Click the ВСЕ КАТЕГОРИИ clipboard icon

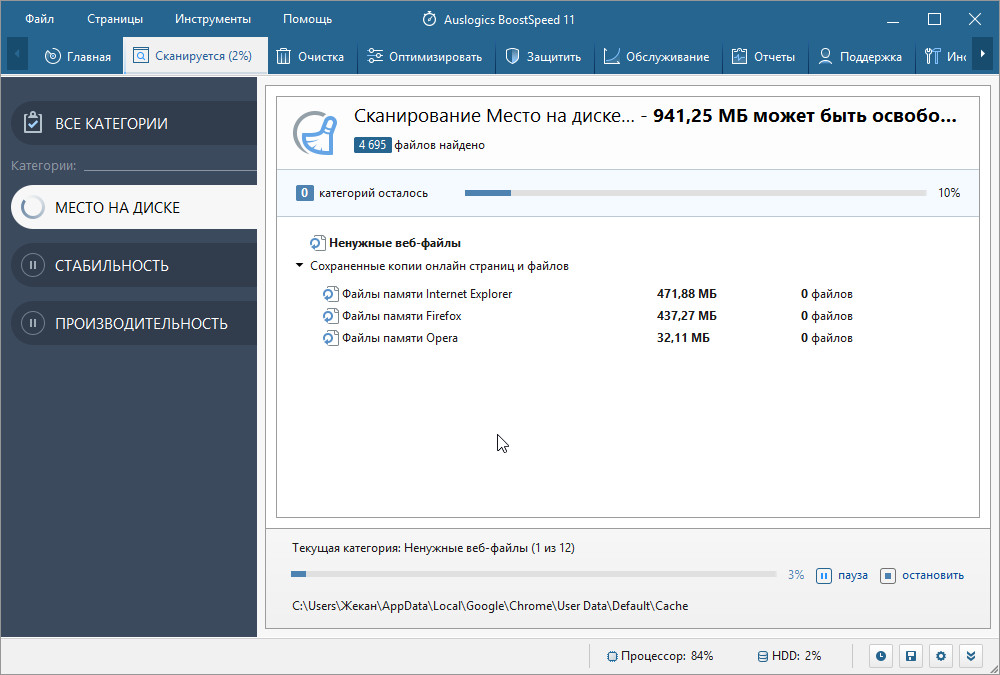(x=33, y=122)
